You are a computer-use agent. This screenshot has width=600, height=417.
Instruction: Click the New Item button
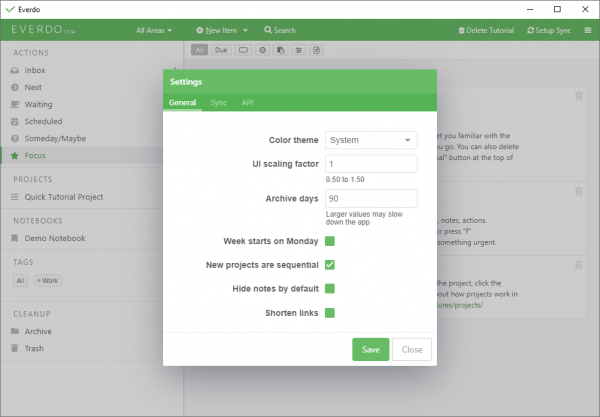coord(217,30)
